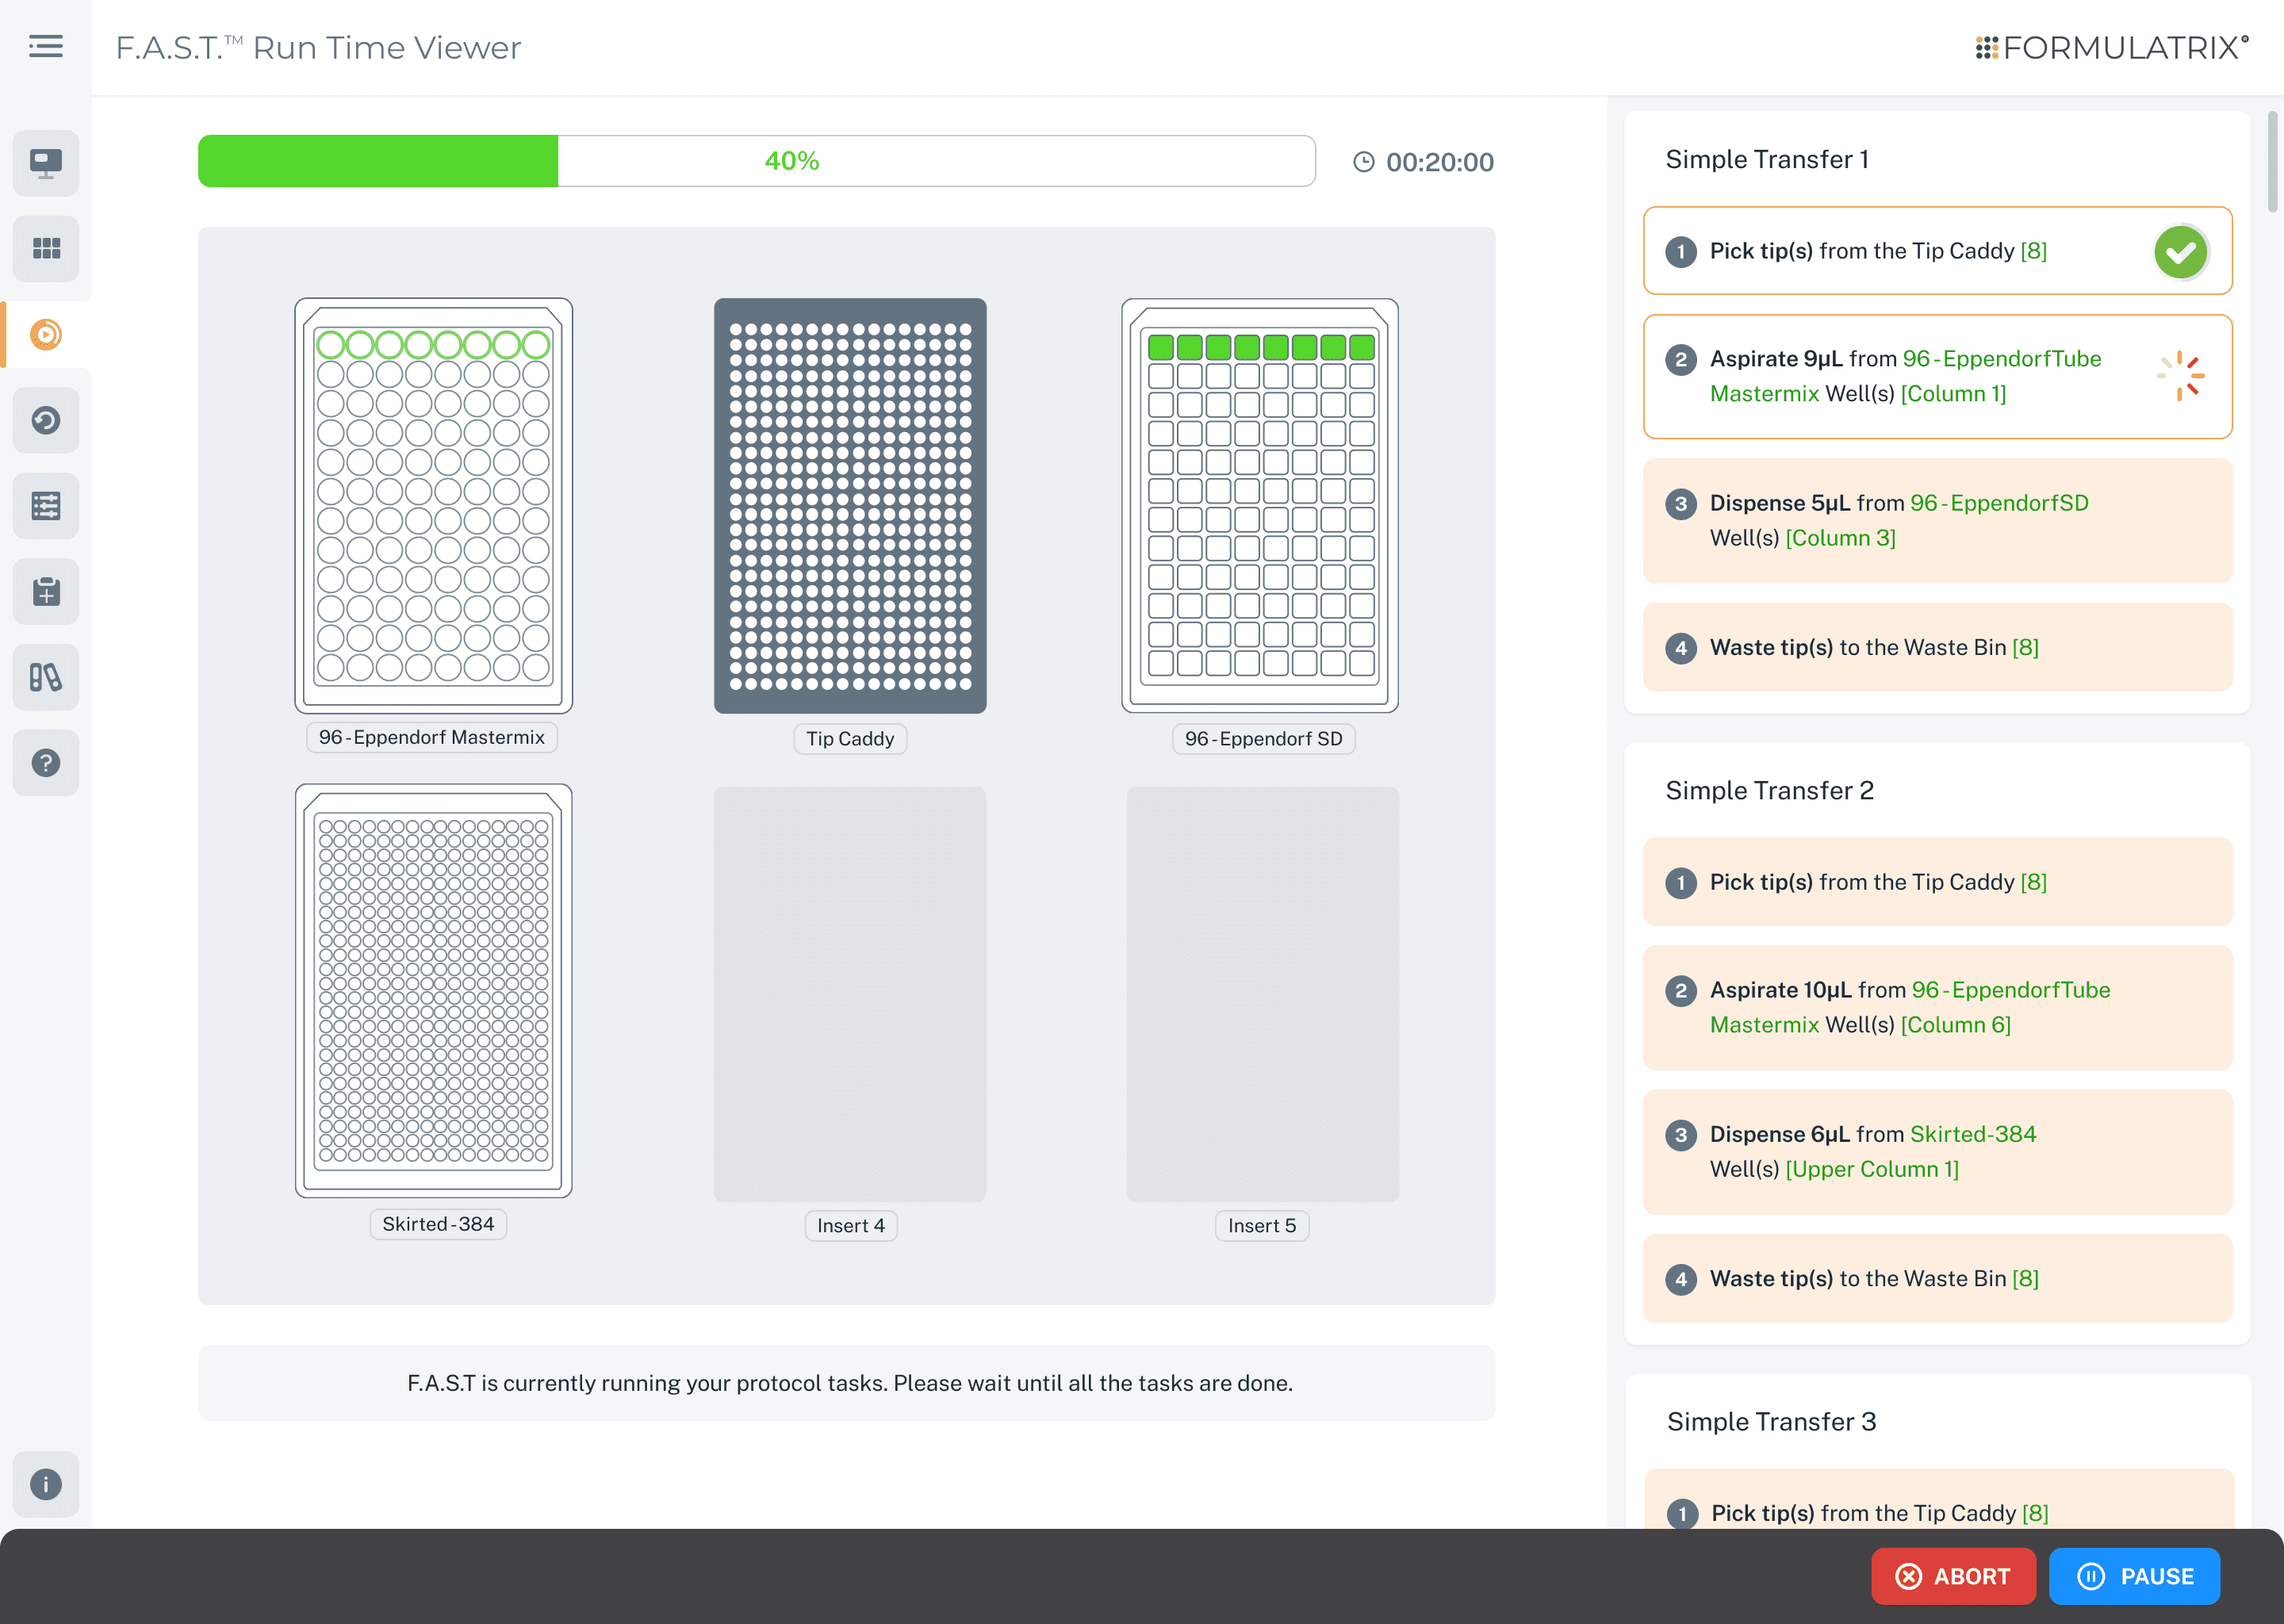The height and width of the screenshot is (1624, 2284).
Task: Click the history refresh sidebar icon
Action: pyautogui.click(x=46, y=420)
